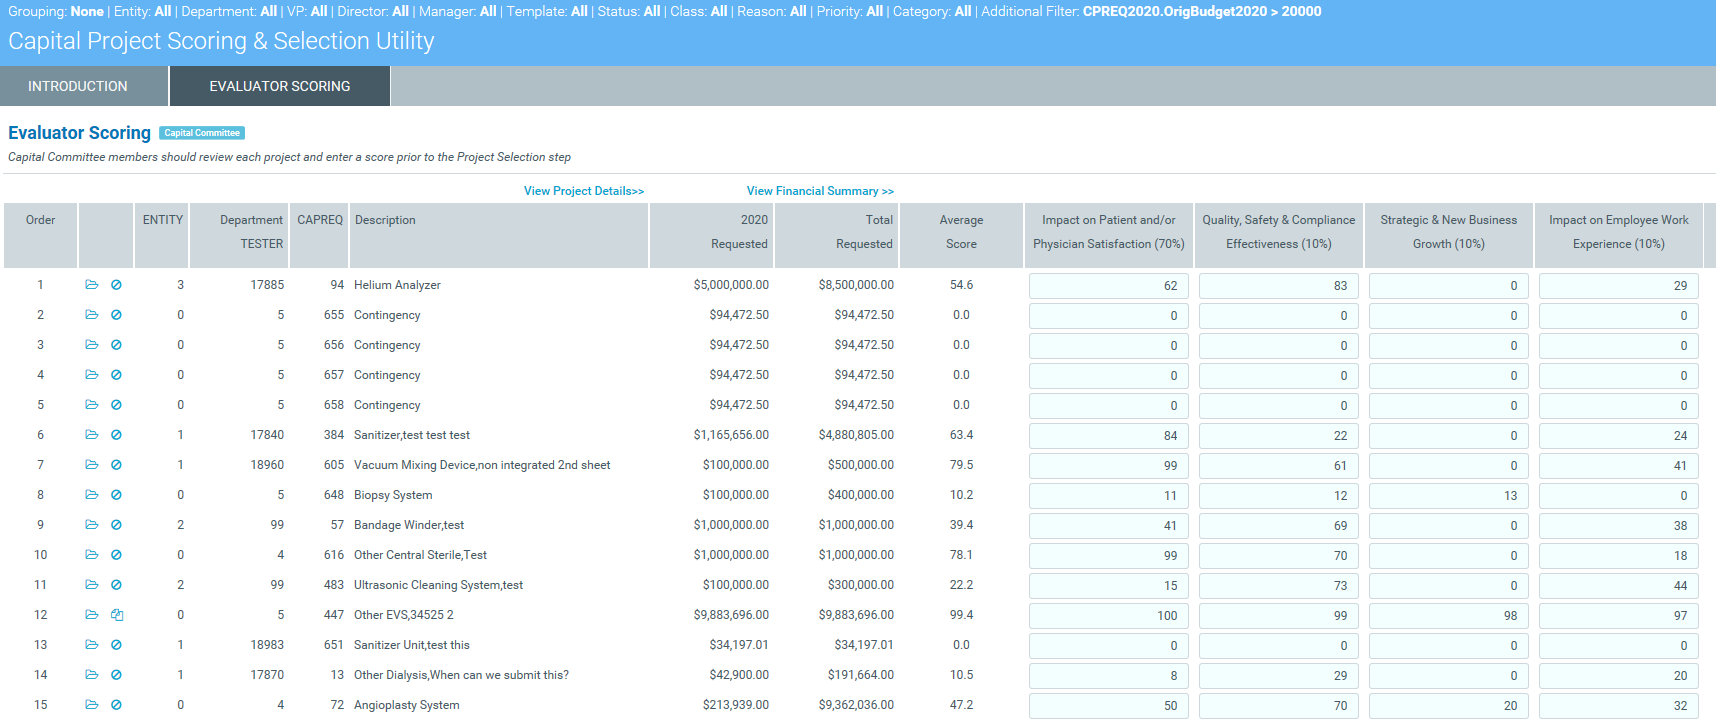
Task: Open folder icon for Sanitizer,test test test
Action: [x=91, y=435]
